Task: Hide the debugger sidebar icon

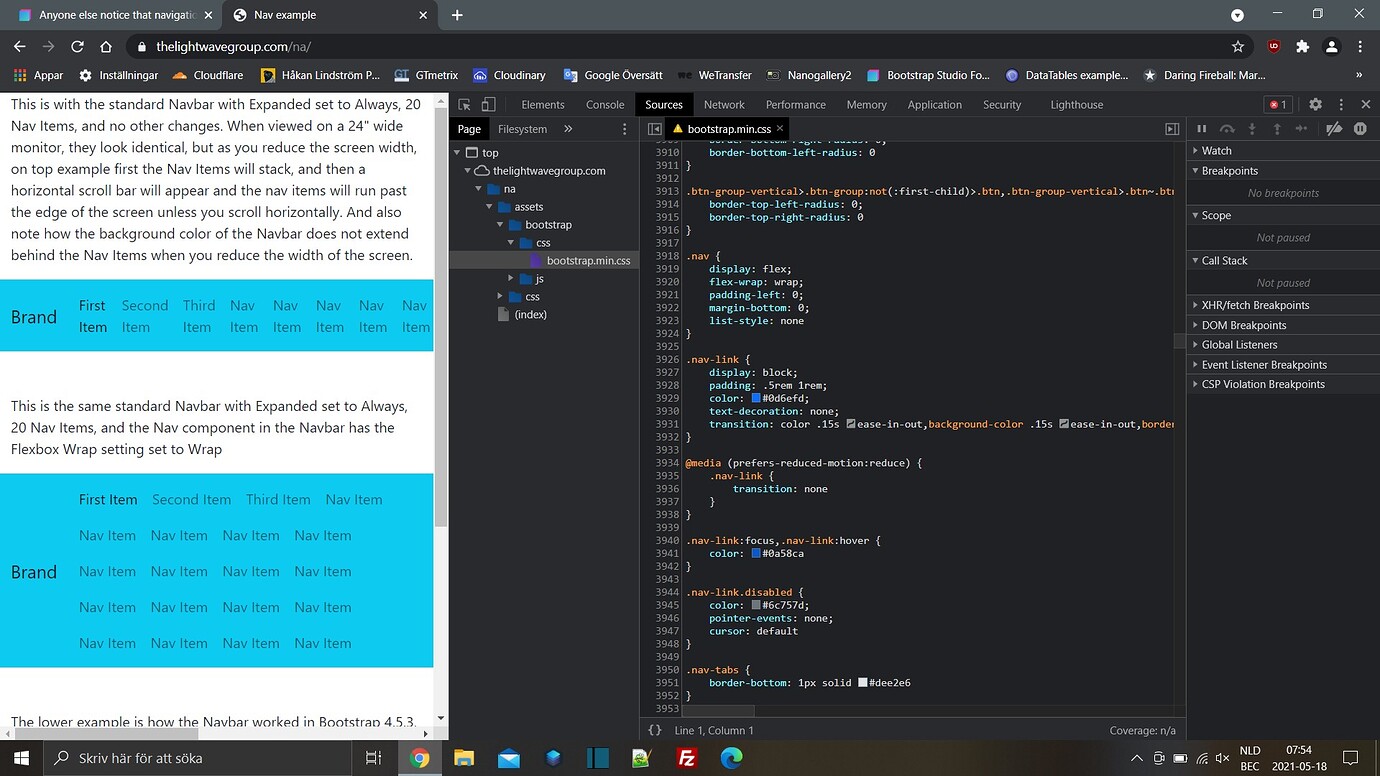Action: tap(1173, 129)
